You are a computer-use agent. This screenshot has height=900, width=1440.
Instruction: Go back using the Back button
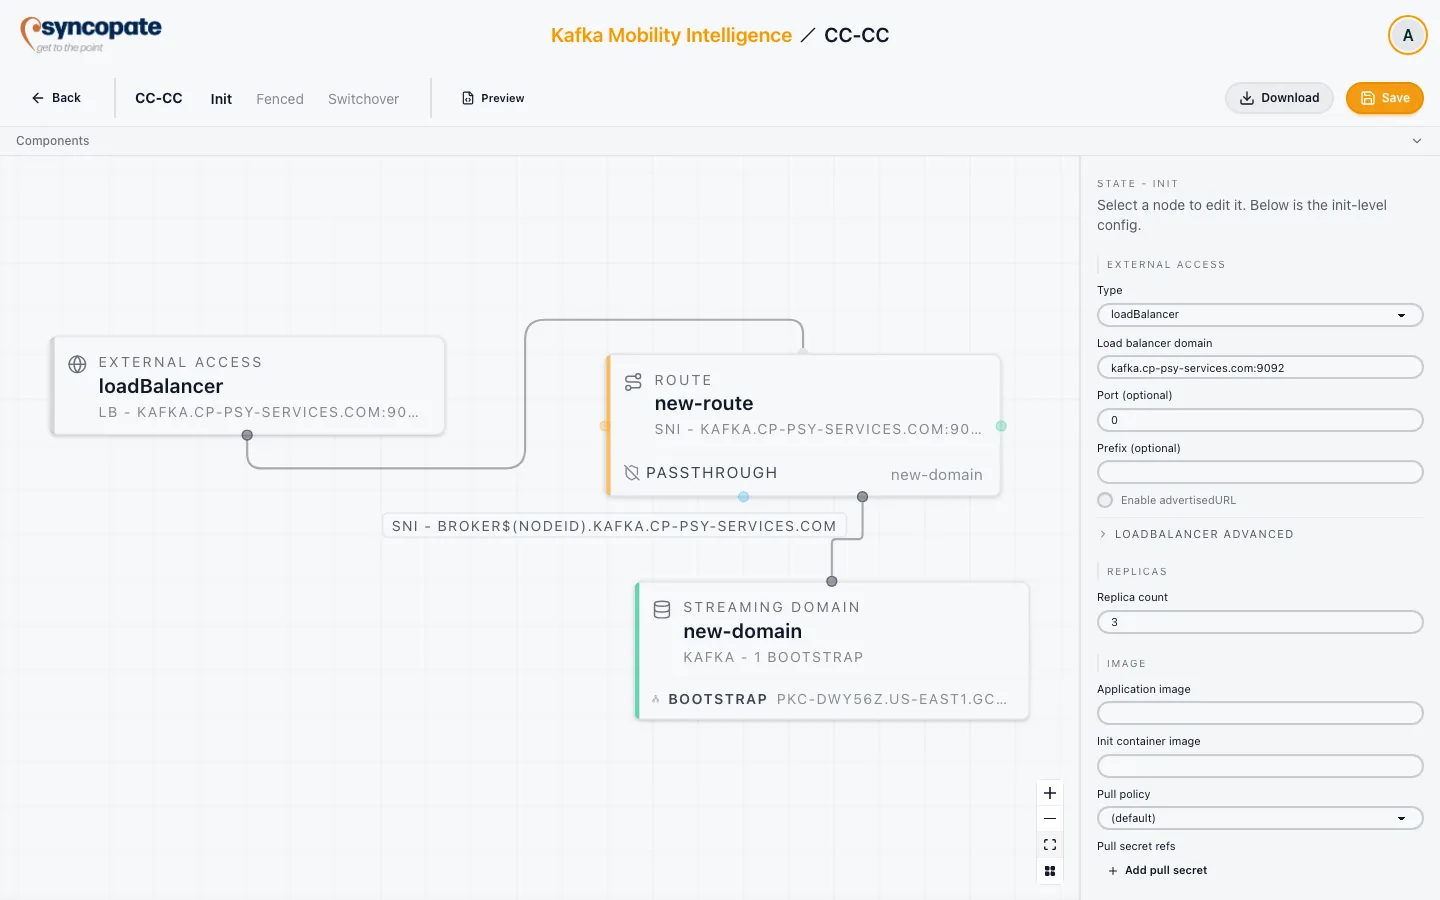coord(56,98)
